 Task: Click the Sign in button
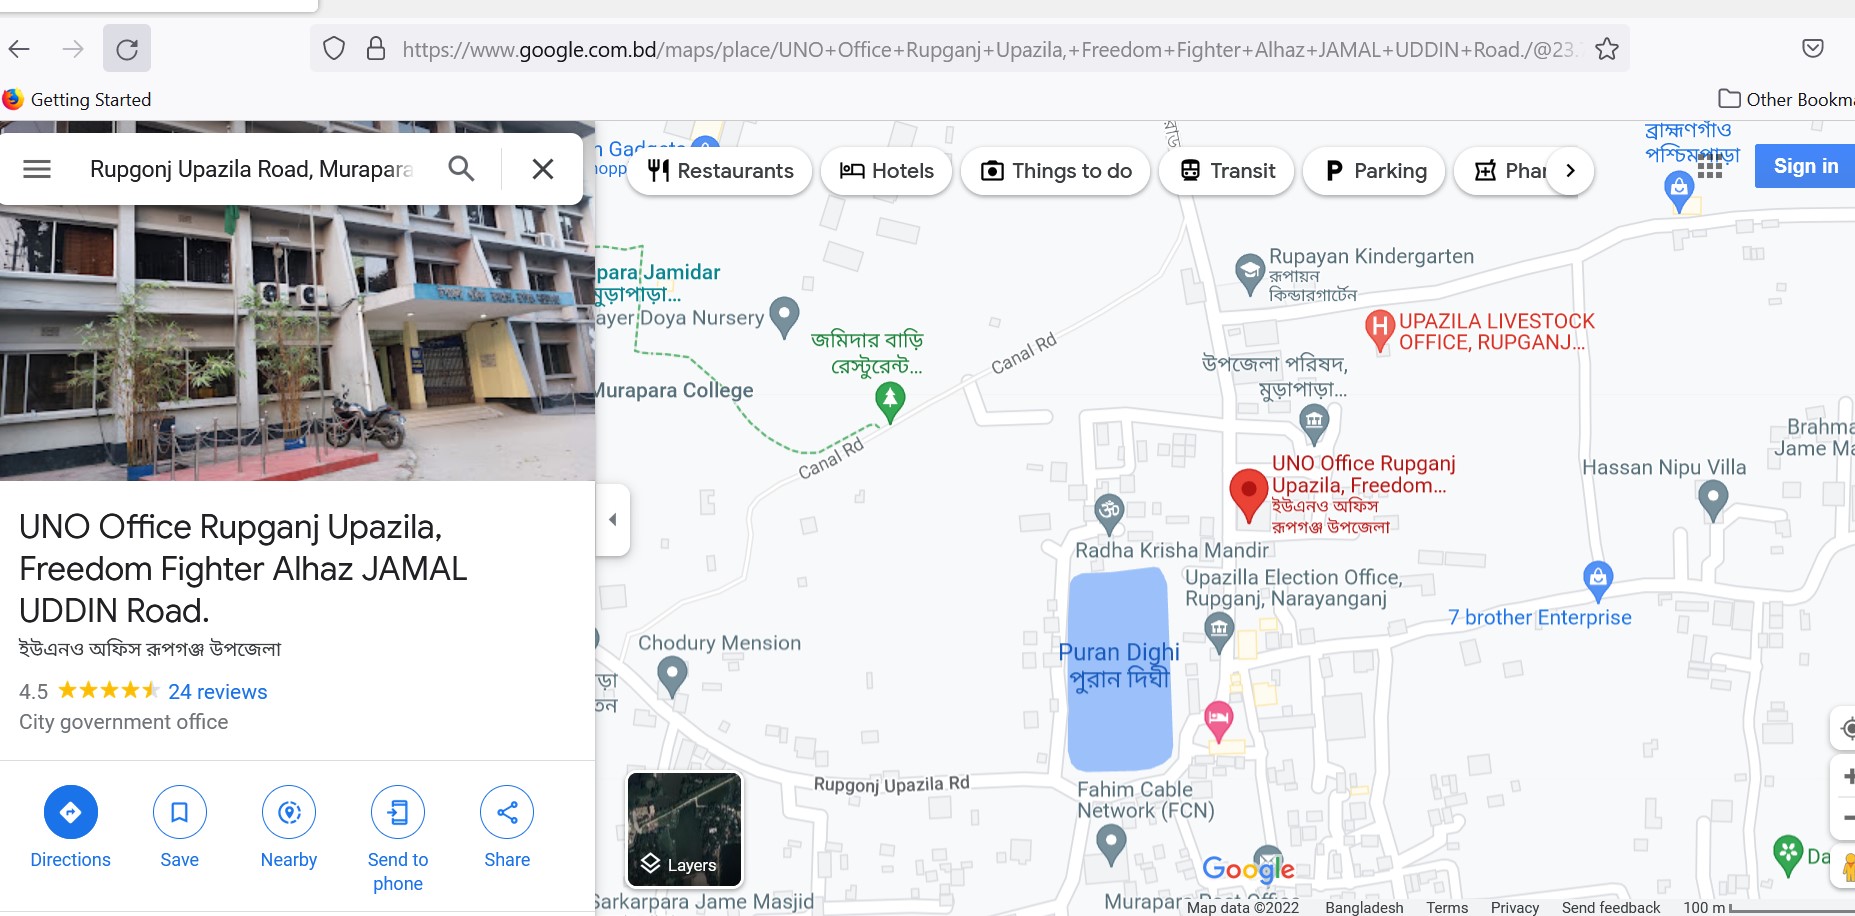click(x=1805, y=166)
